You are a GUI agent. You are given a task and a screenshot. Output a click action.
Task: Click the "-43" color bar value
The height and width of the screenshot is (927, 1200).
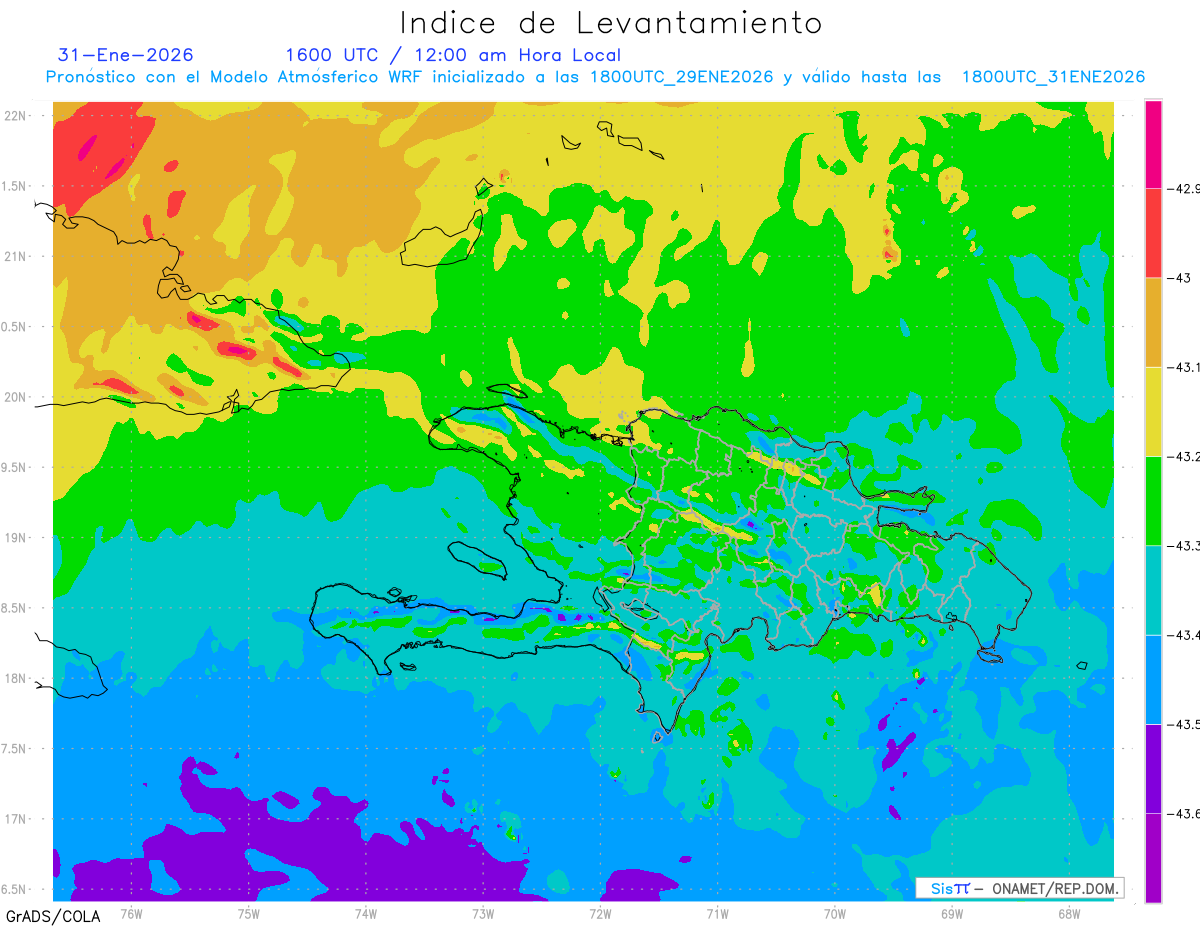coord(1178,278)
